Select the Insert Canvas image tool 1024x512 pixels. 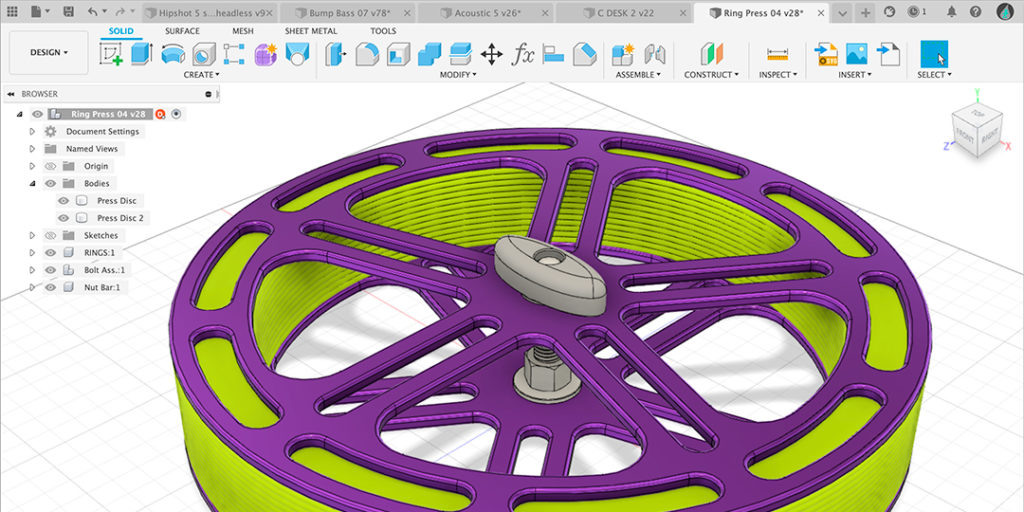[x=857, y=54]
